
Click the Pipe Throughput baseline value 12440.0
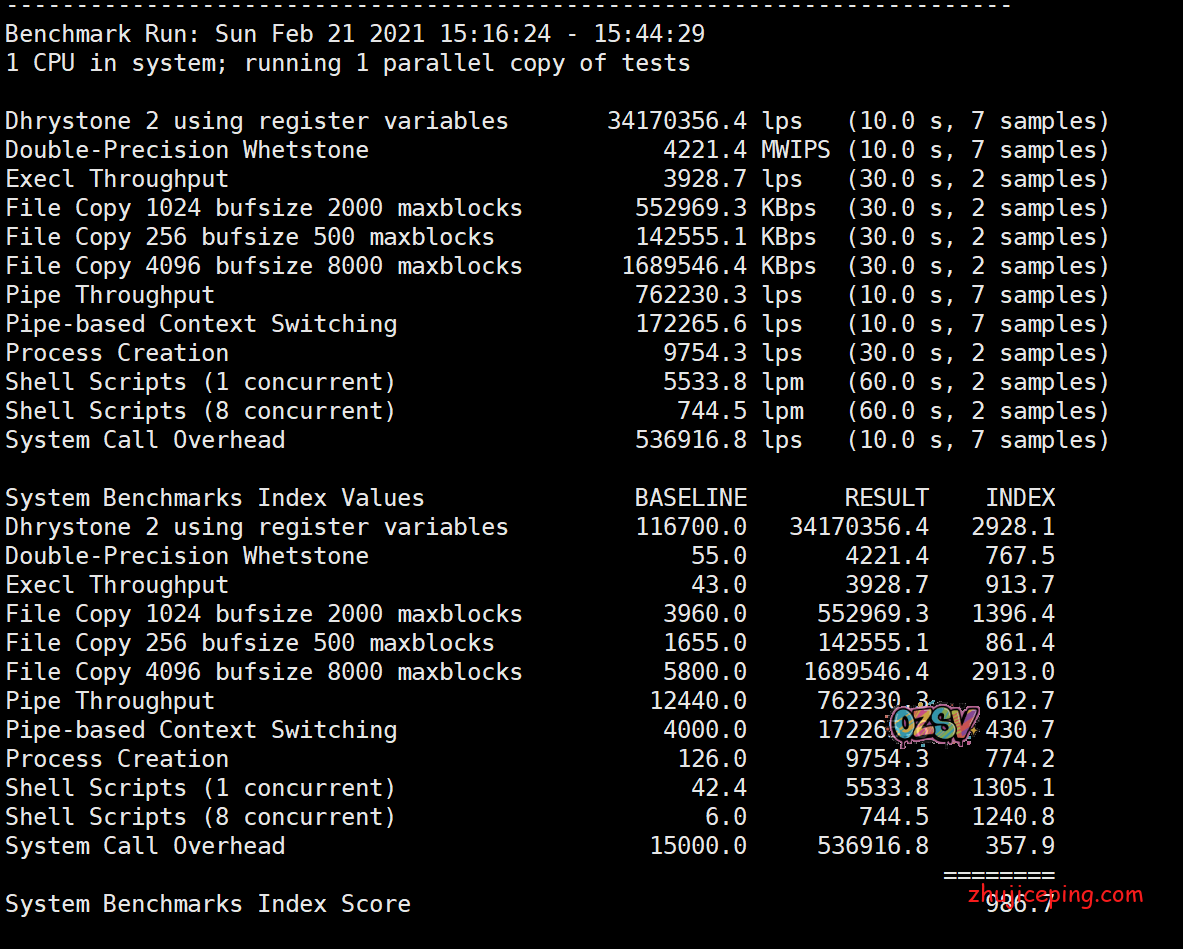coord(697,701)
